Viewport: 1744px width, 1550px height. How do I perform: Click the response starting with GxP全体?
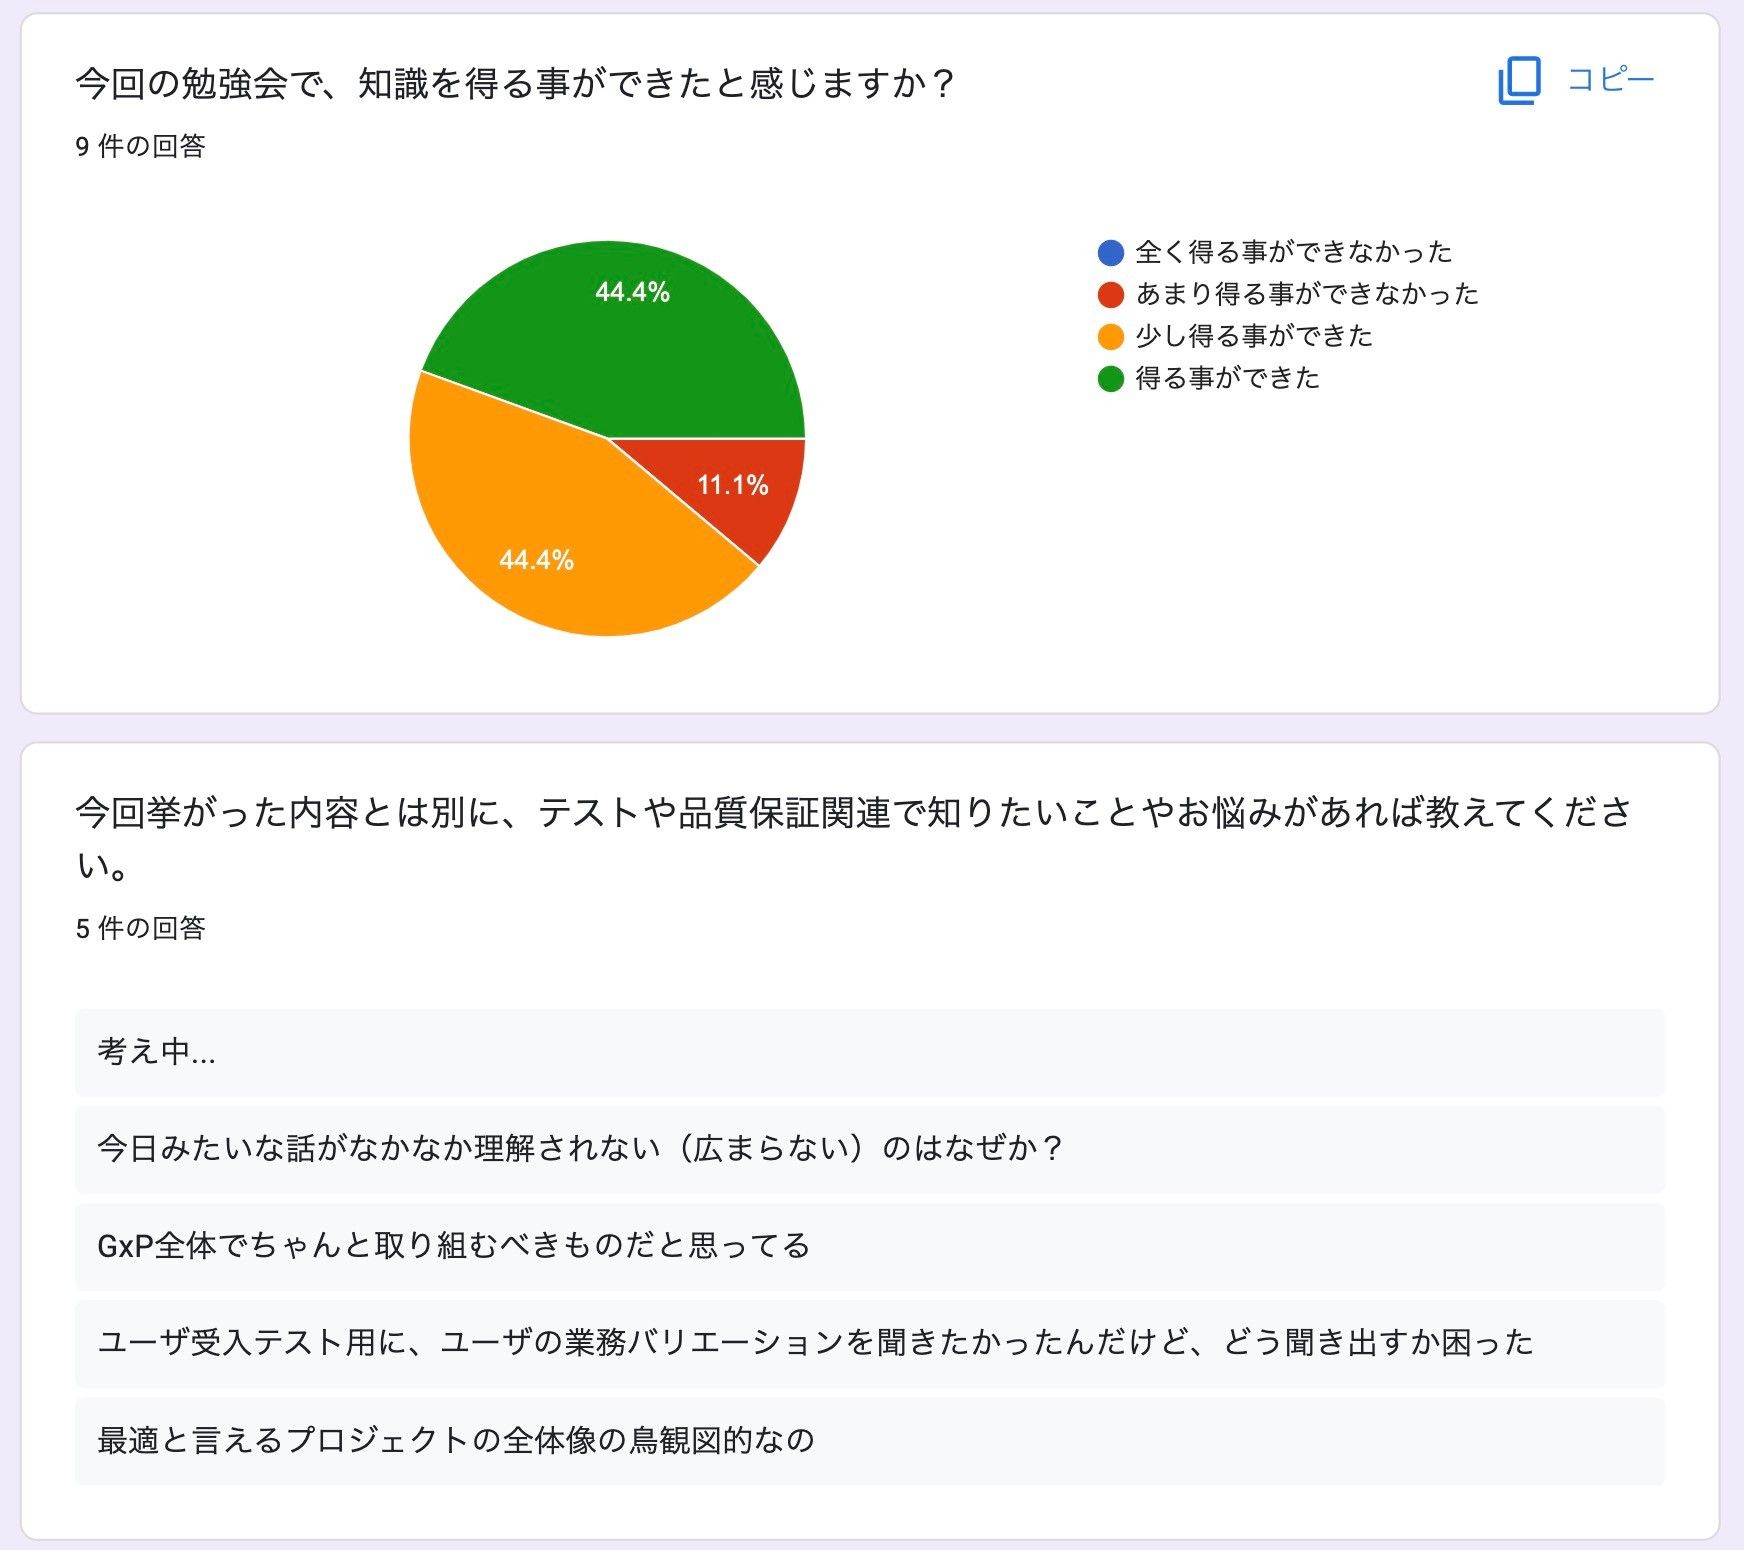[869, 1246]
